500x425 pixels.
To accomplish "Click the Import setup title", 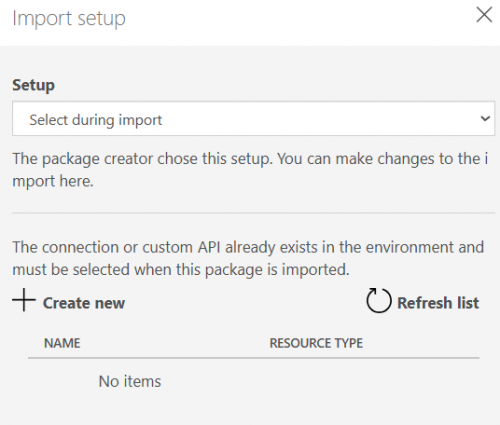I will point(69,19).
